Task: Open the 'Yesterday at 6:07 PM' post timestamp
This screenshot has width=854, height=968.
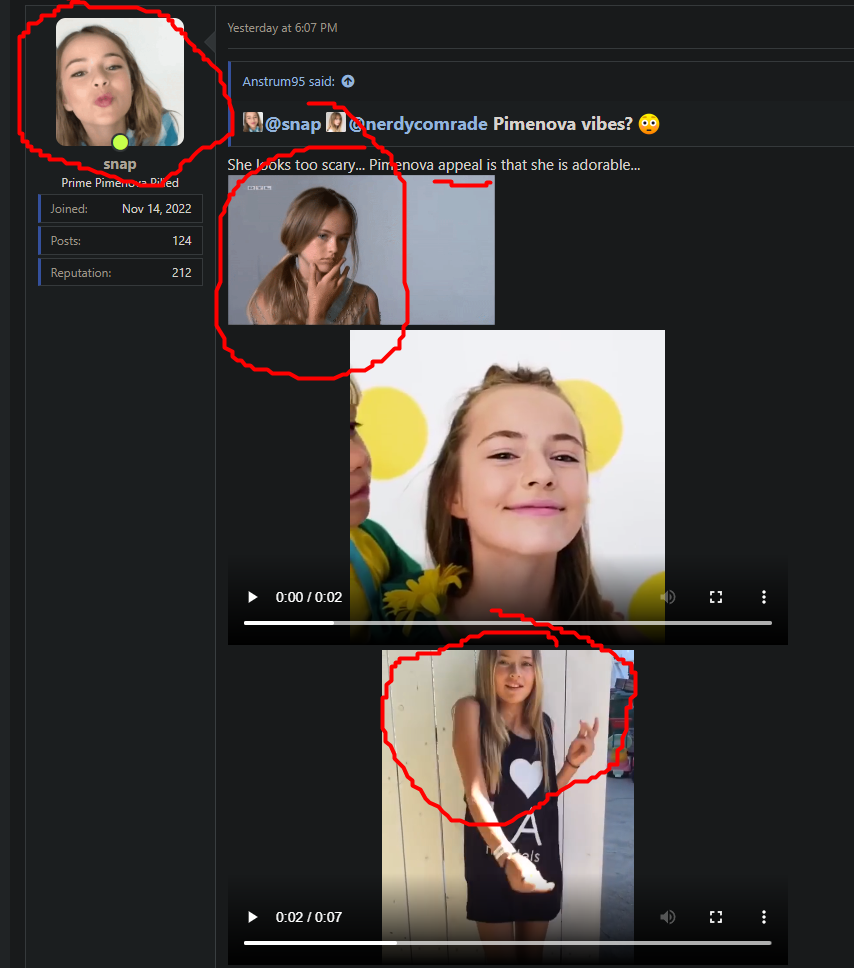Action: click(282, 28)
